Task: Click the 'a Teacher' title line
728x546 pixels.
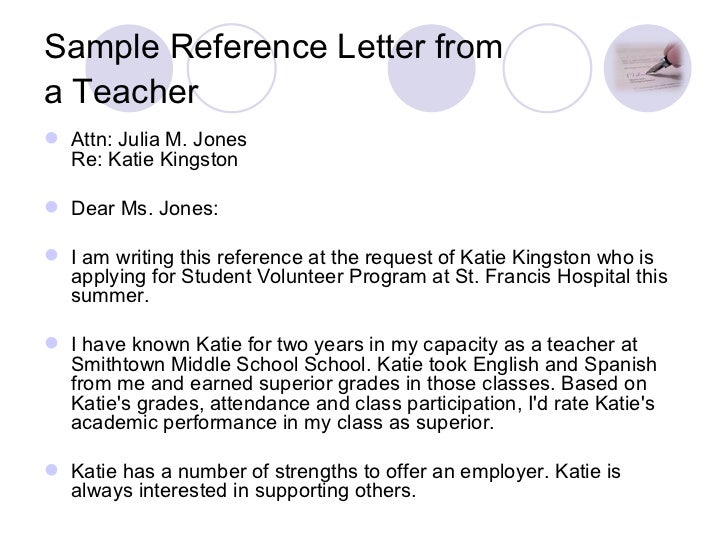Action: coord(122,93)
